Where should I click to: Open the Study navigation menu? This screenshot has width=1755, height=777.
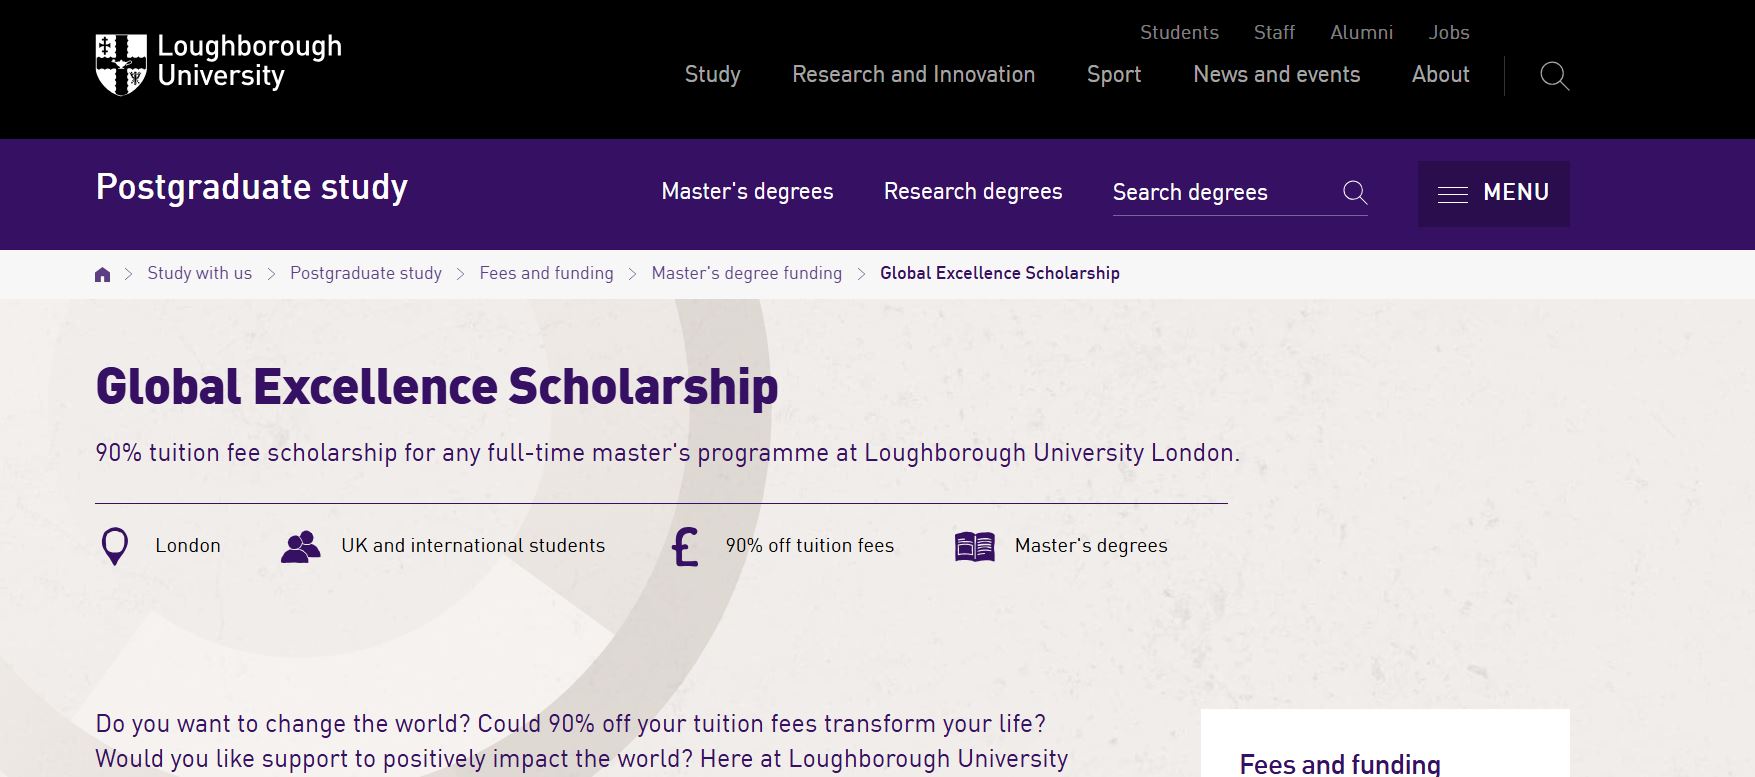(712, 75)
